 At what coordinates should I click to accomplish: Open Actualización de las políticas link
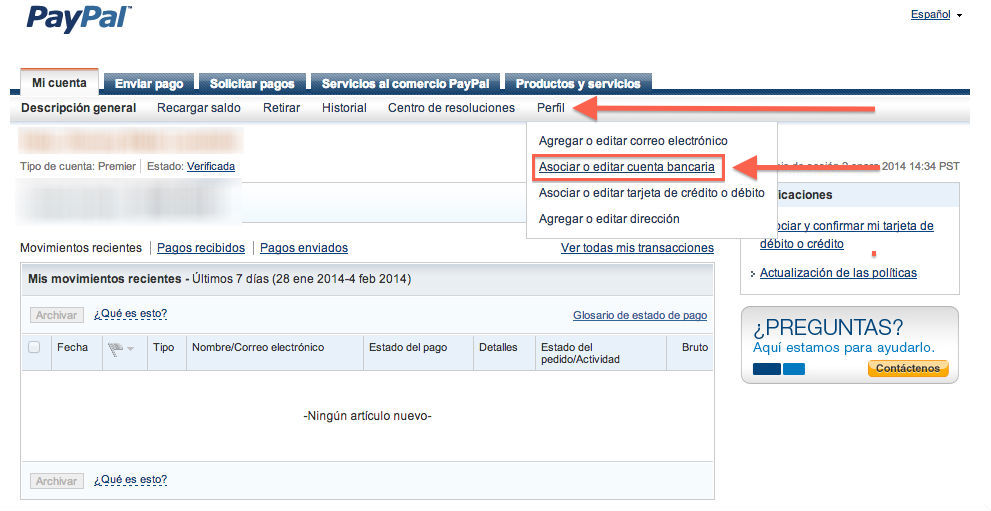tap(838, 273)
